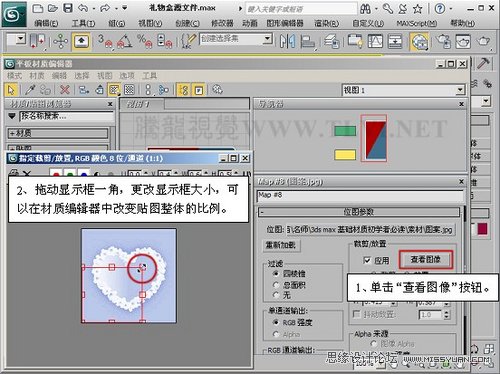The image size is (500, 374).
Task: Select the Mirror tool in main toolbar
Action: tap(287, 41)
